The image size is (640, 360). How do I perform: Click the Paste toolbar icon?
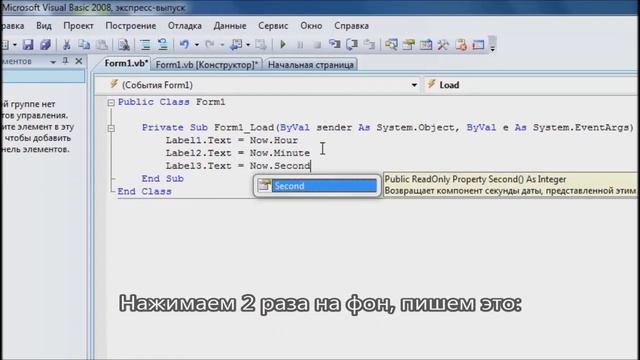102,44
